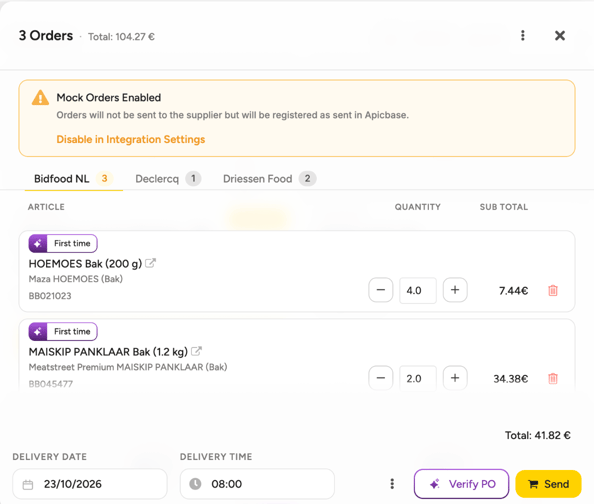Edit the HOEMOES quantity field showing 4.0

(x=418, y=291)
